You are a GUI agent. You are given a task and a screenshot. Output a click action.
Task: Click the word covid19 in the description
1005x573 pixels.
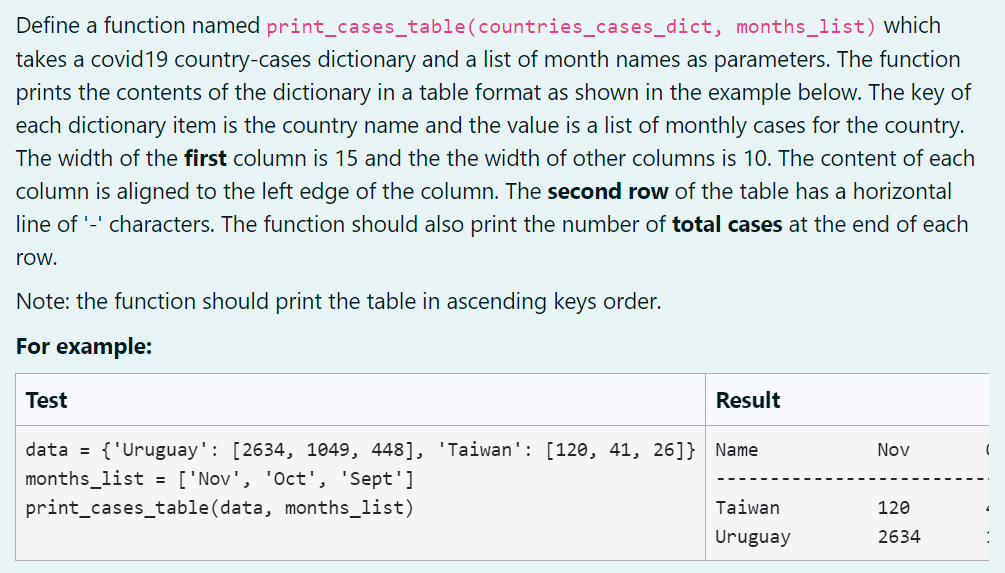coord(129,60)
